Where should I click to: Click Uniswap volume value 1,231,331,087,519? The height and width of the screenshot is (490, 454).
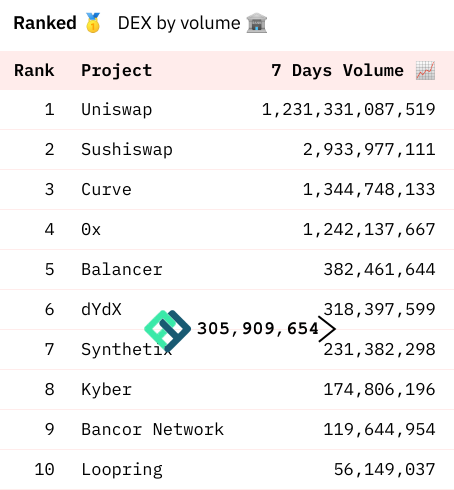(x=349, y=109)
